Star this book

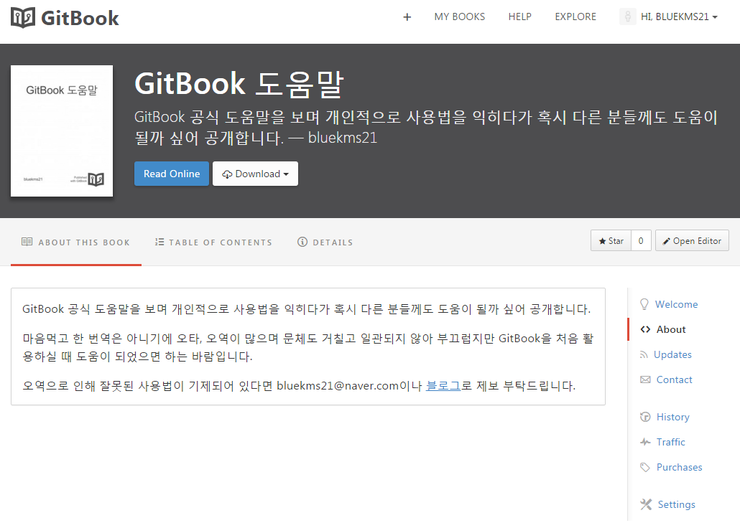(x=611, y=241)
